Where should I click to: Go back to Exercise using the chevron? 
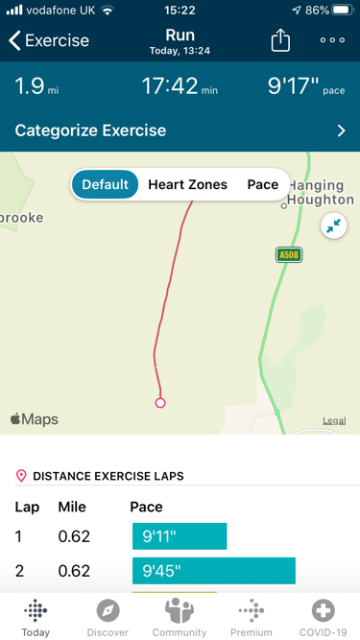pyautogui.click(x=15, y=40)
